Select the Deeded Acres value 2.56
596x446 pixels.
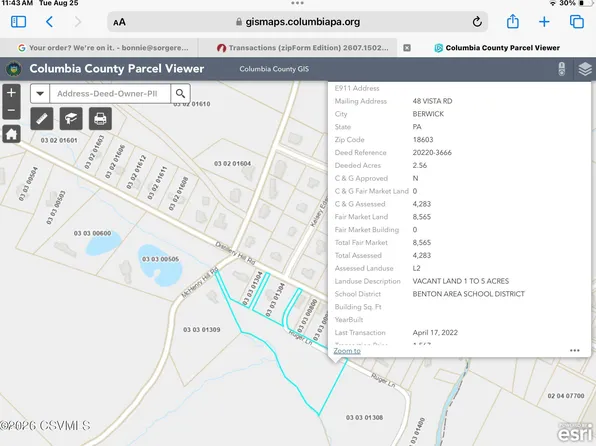tap(420, 165)
